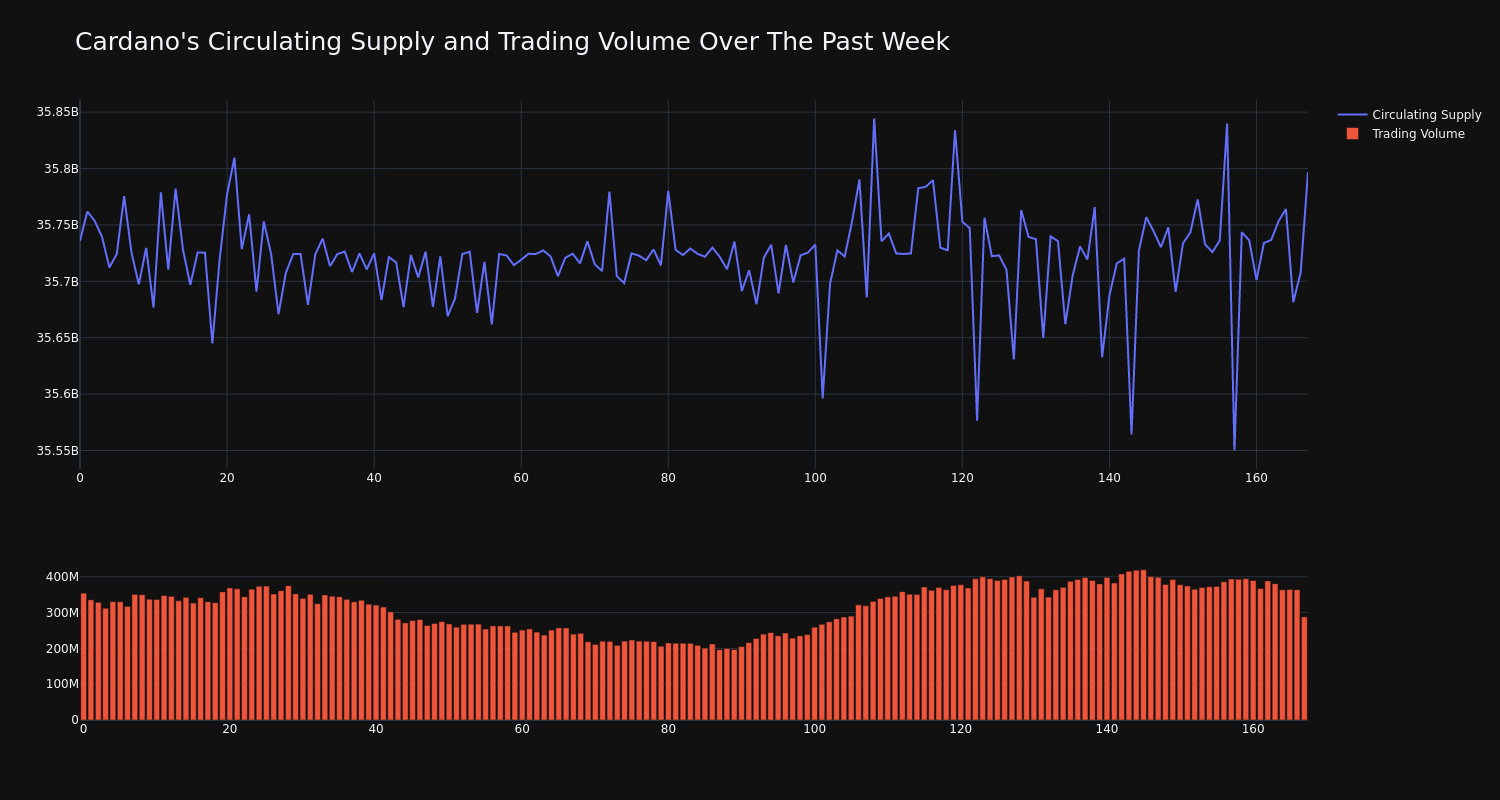Image resolution: width=1500 pixels, height=800 pixels.
Task: Click the last volume bar at chart end
Action: 1304,668
